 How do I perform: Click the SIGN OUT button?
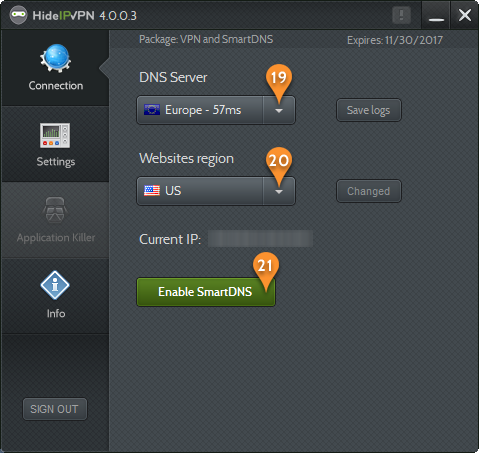pos(55,409)
